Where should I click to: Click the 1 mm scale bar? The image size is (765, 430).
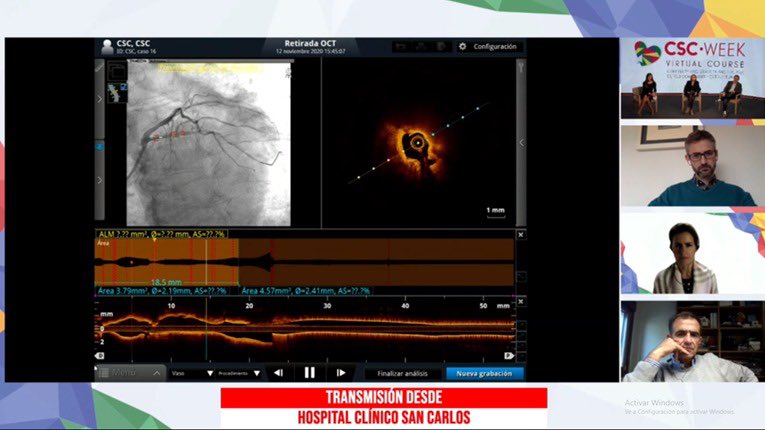click(496, 212)
